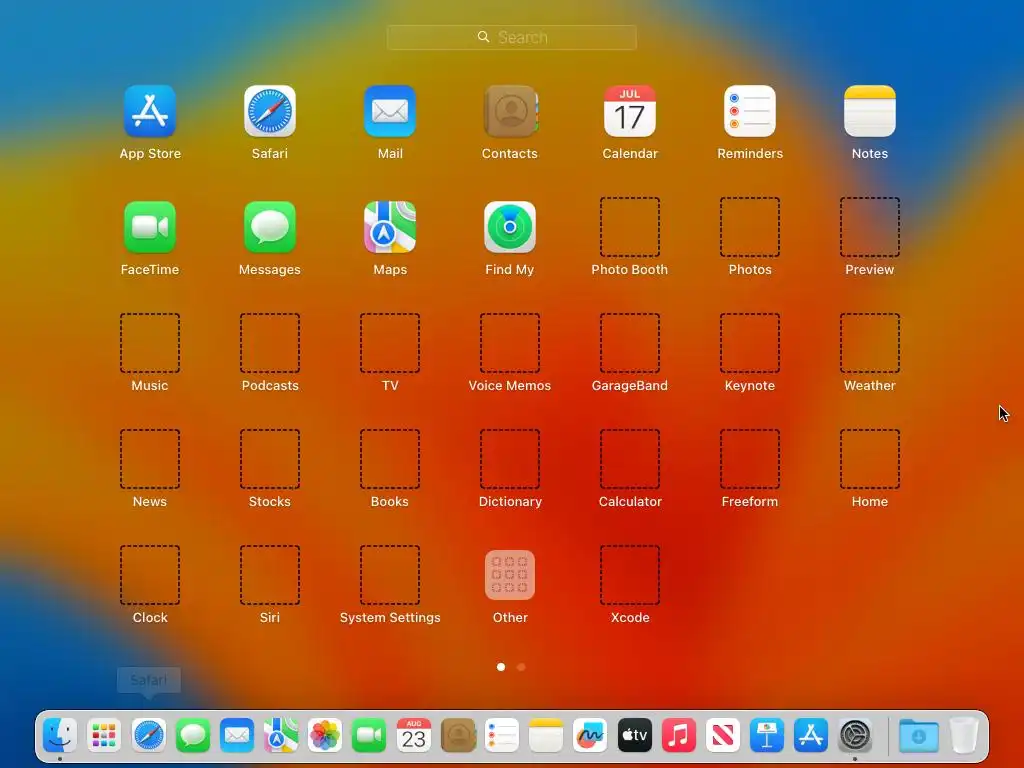Open Mail from the Dock
1024x768 pixels.
pyautogui.click(x=236, y=735)
